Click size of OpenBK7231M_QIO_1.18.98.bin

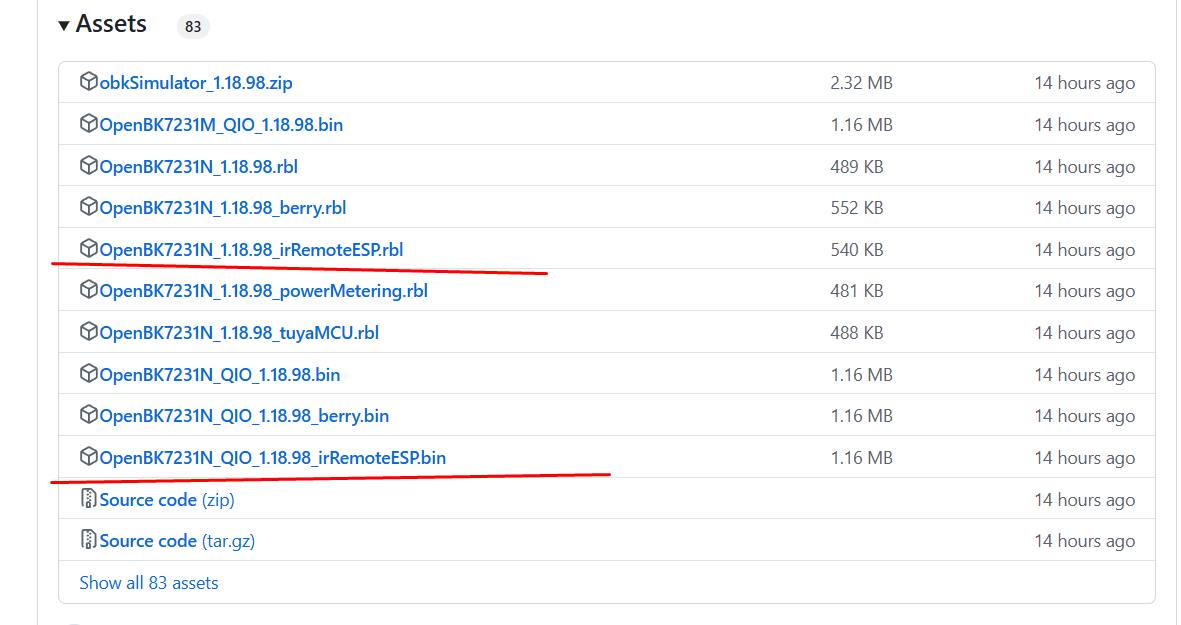862,125
